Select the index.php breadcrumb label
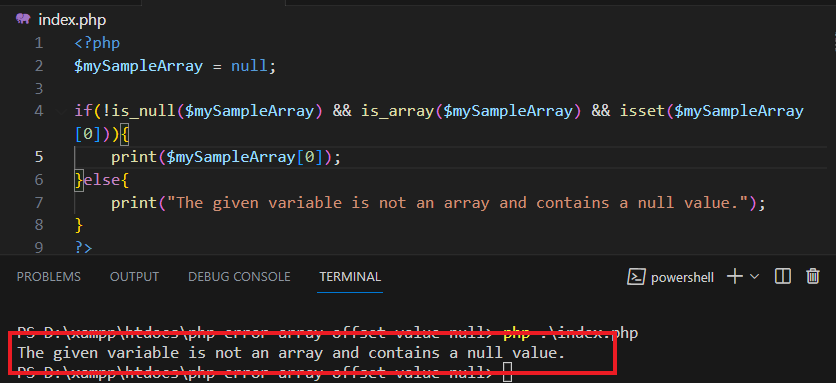Viewport: 836px width, 383px height. point(72,20)
